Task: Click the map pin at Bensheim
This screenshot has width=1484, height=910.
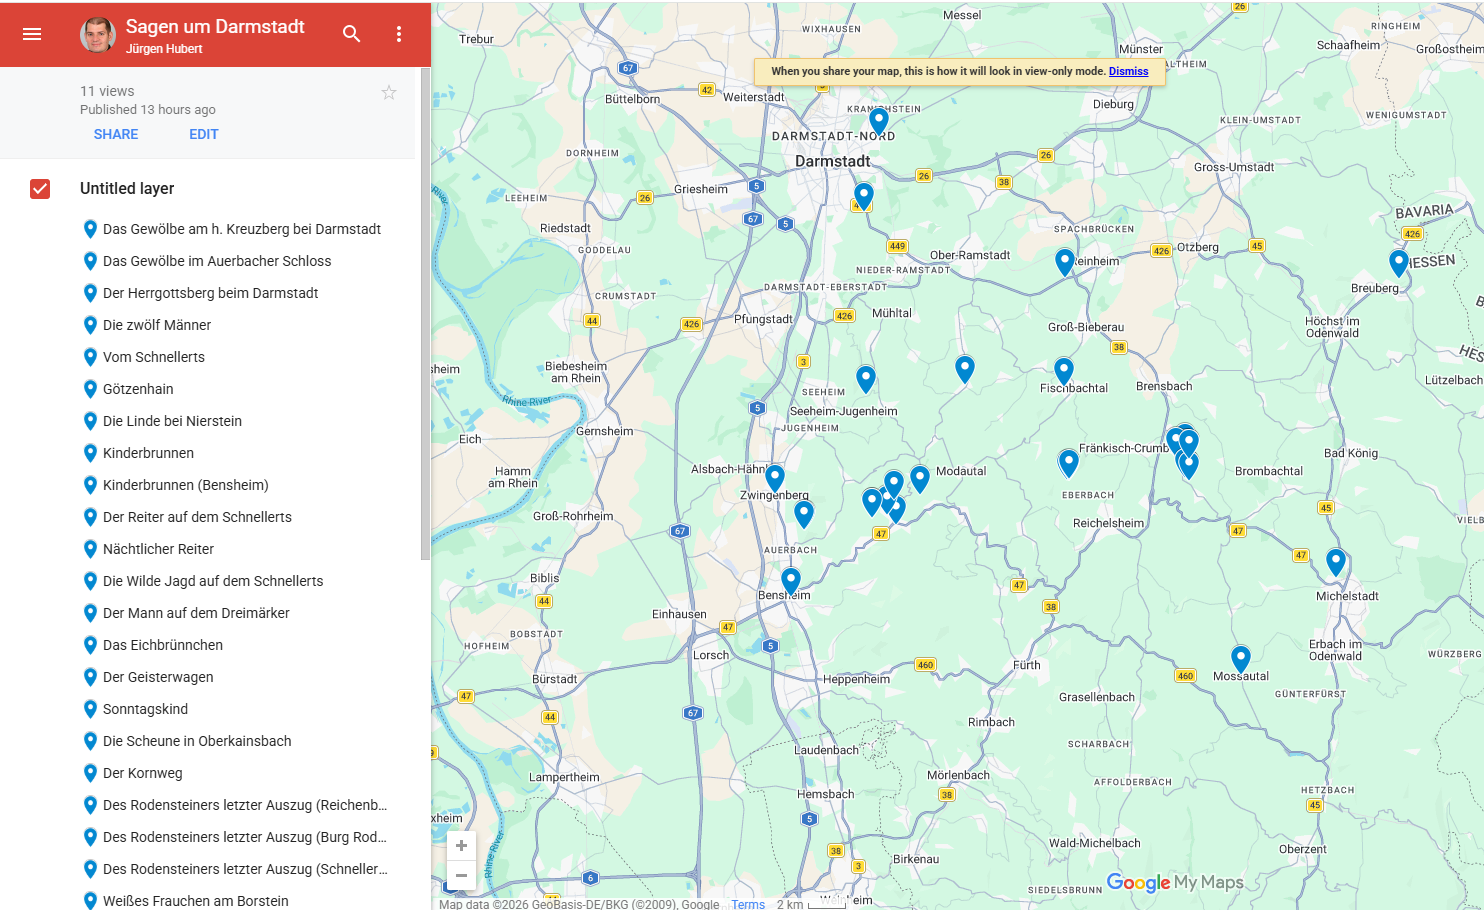Action: coord(790,580)
